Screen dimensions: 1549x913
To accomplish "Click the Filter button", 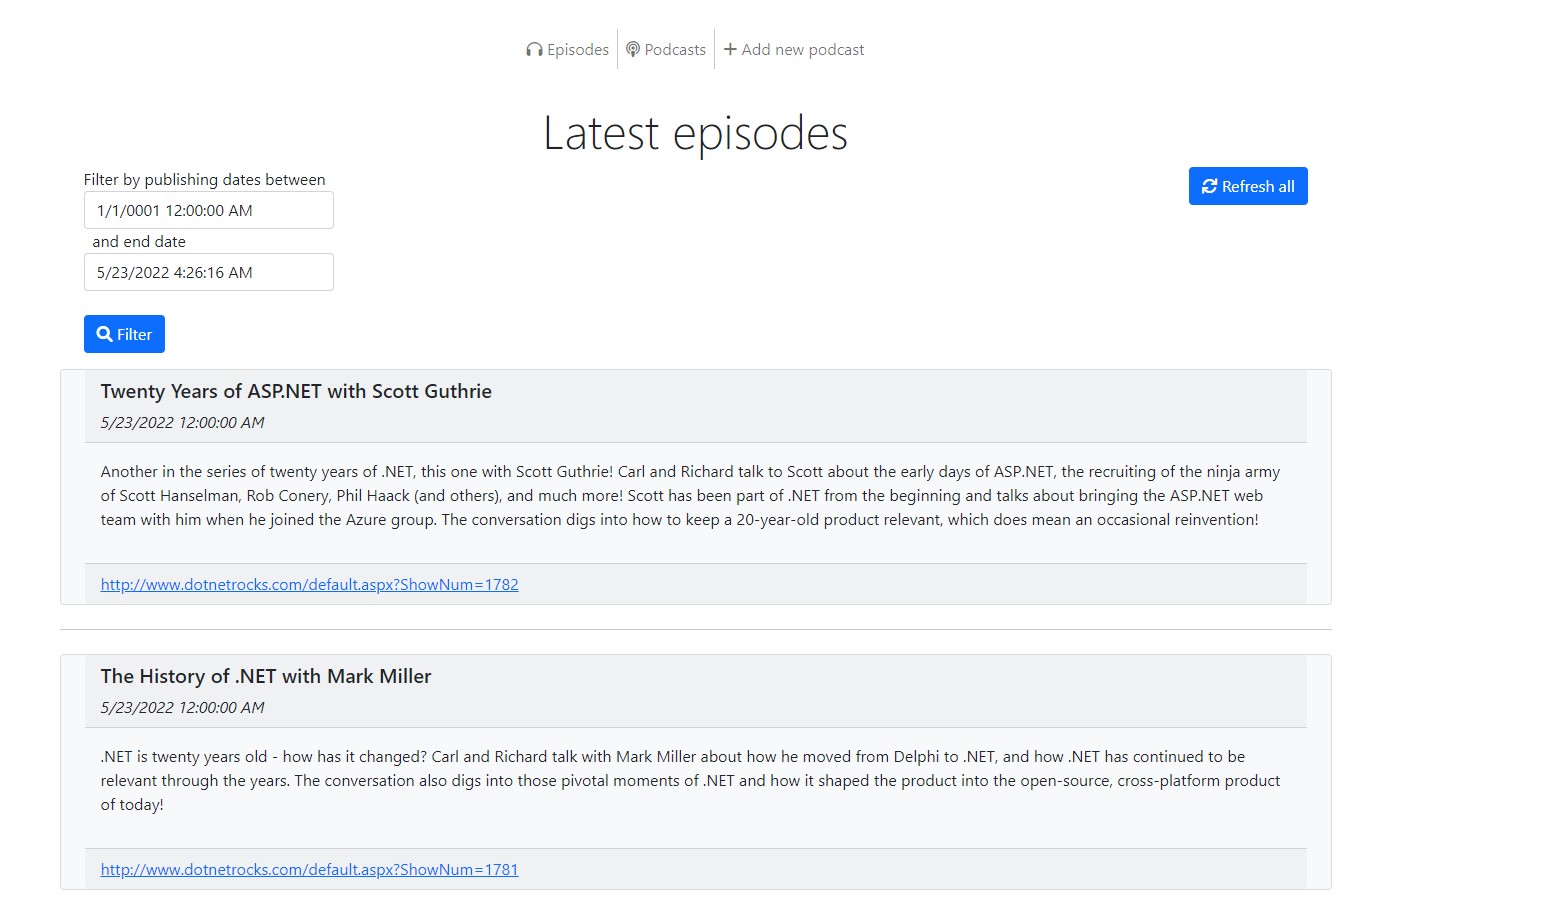I will point(124,334).
